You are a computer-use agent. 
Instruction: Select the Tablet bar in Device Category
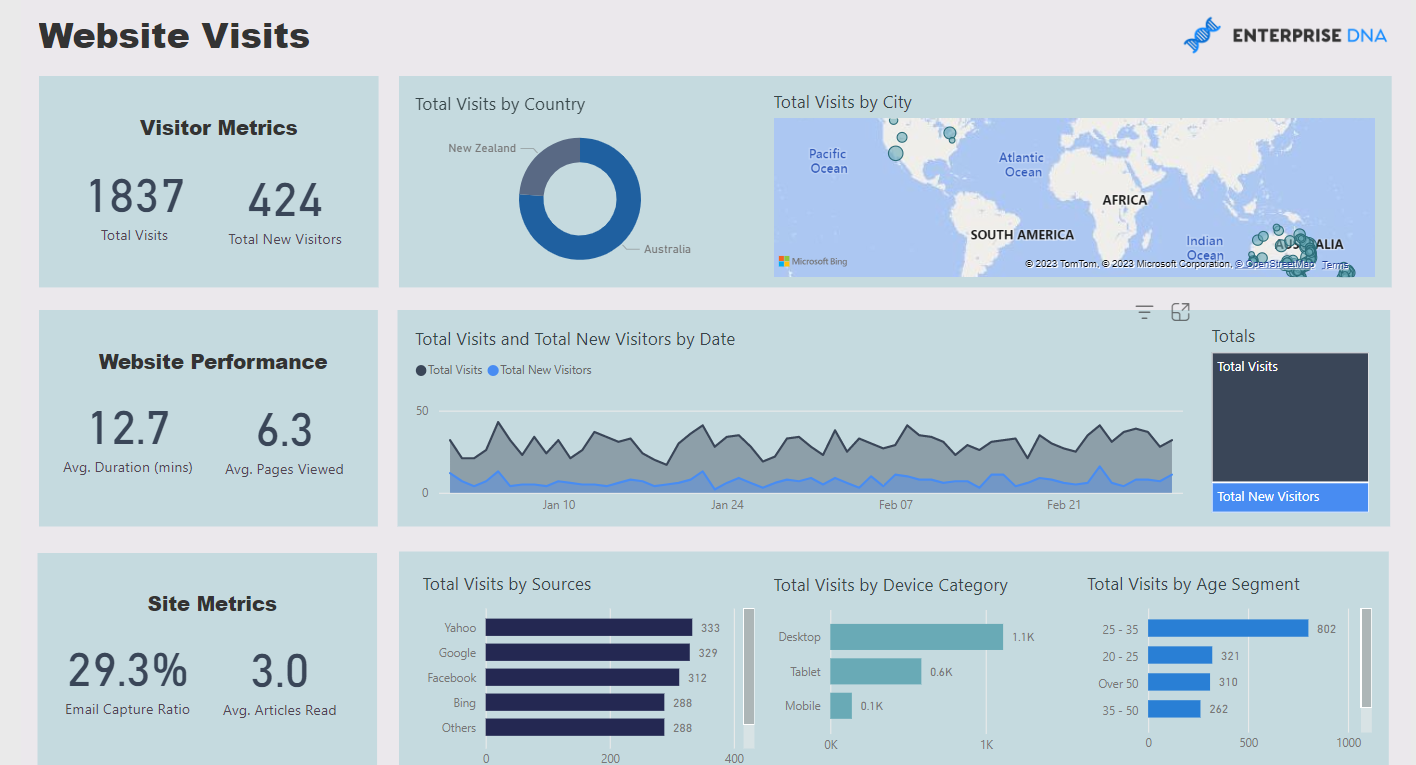coord(875,672)
